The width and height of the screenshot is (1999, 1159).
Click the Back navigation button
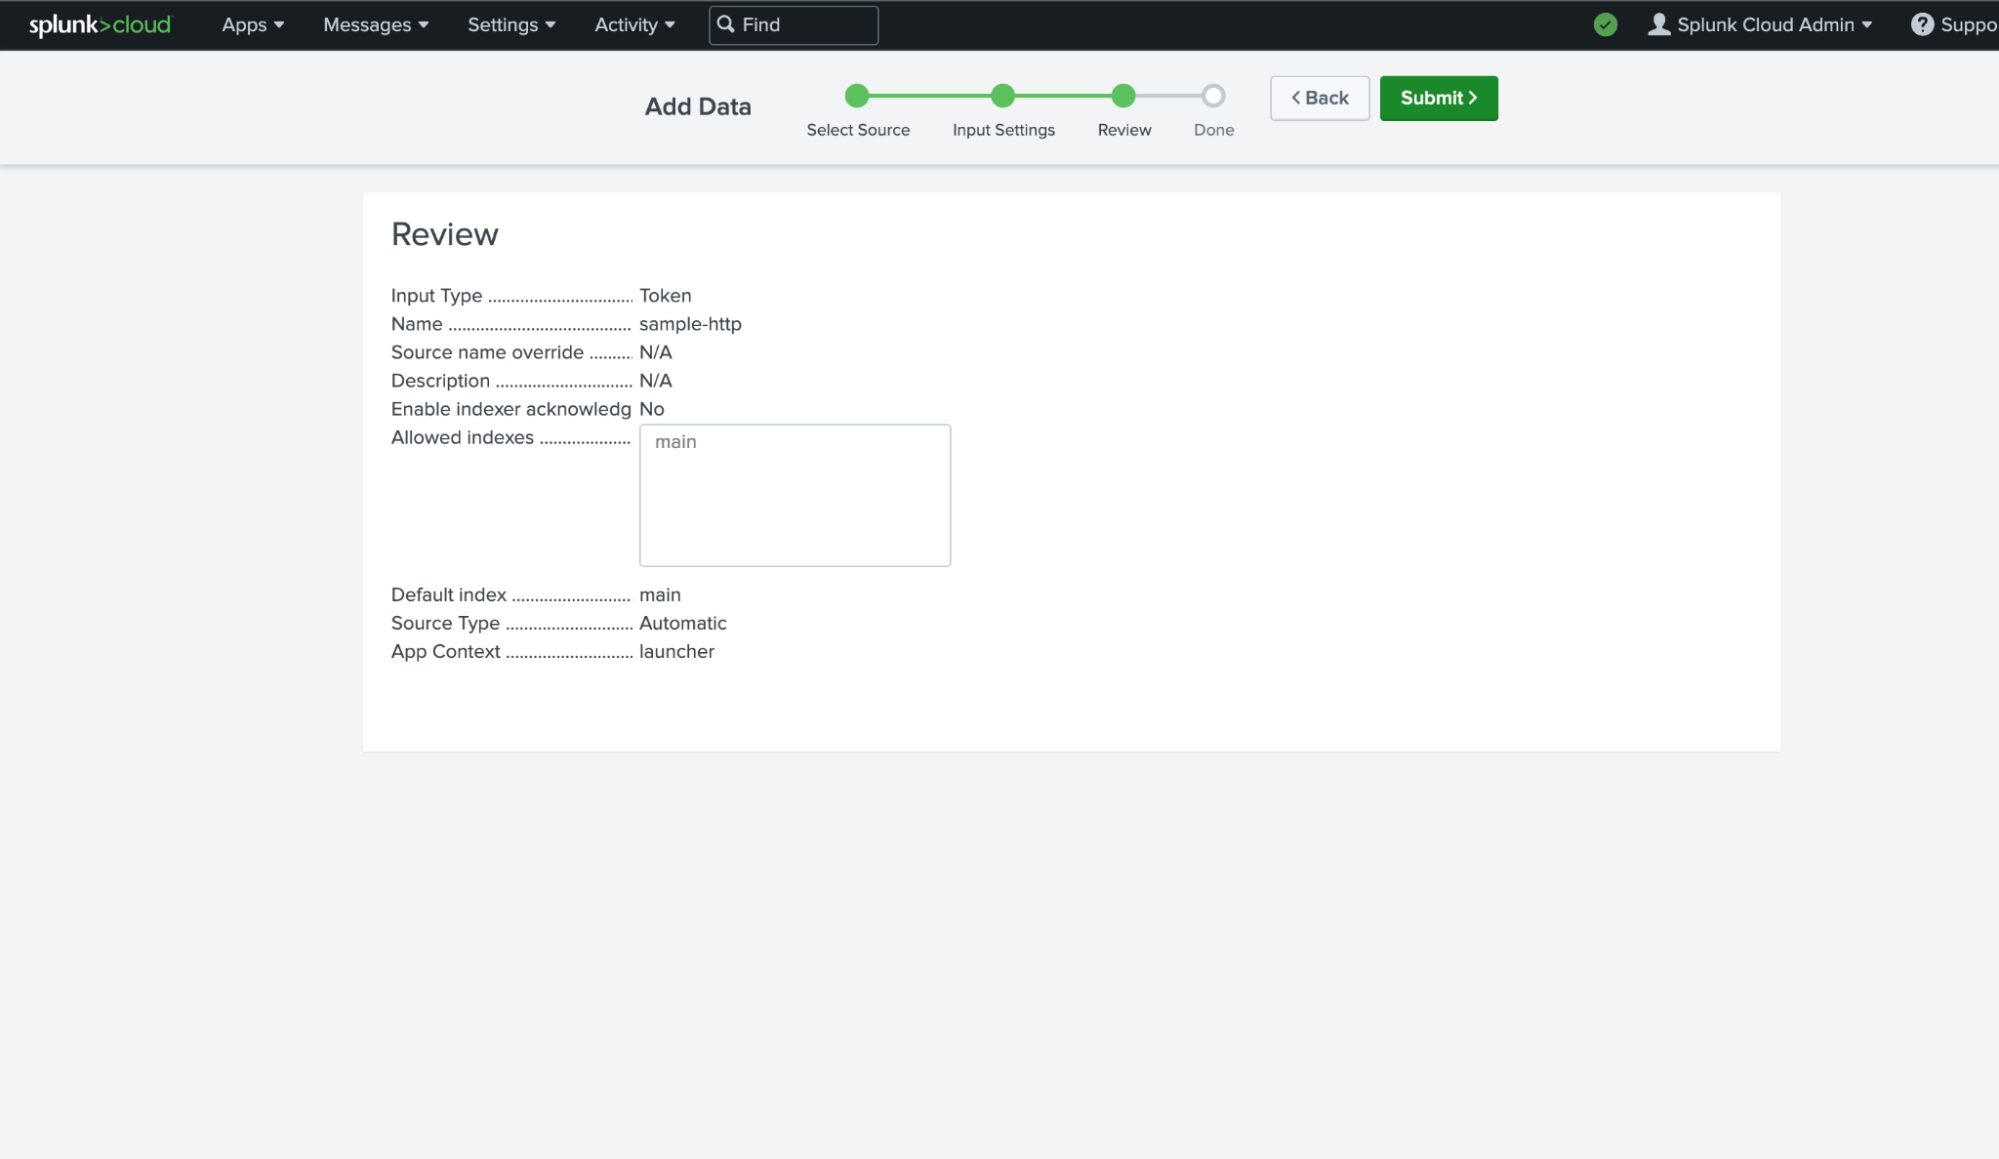[x=1319, y=98]
